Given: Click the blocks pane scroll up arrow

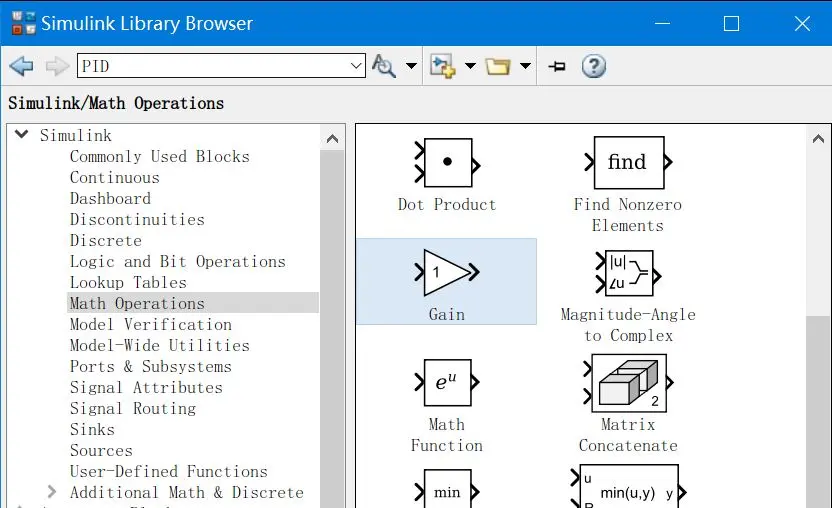Looking at the screenshot, I should pyautogui.click(x=818, y=139).
